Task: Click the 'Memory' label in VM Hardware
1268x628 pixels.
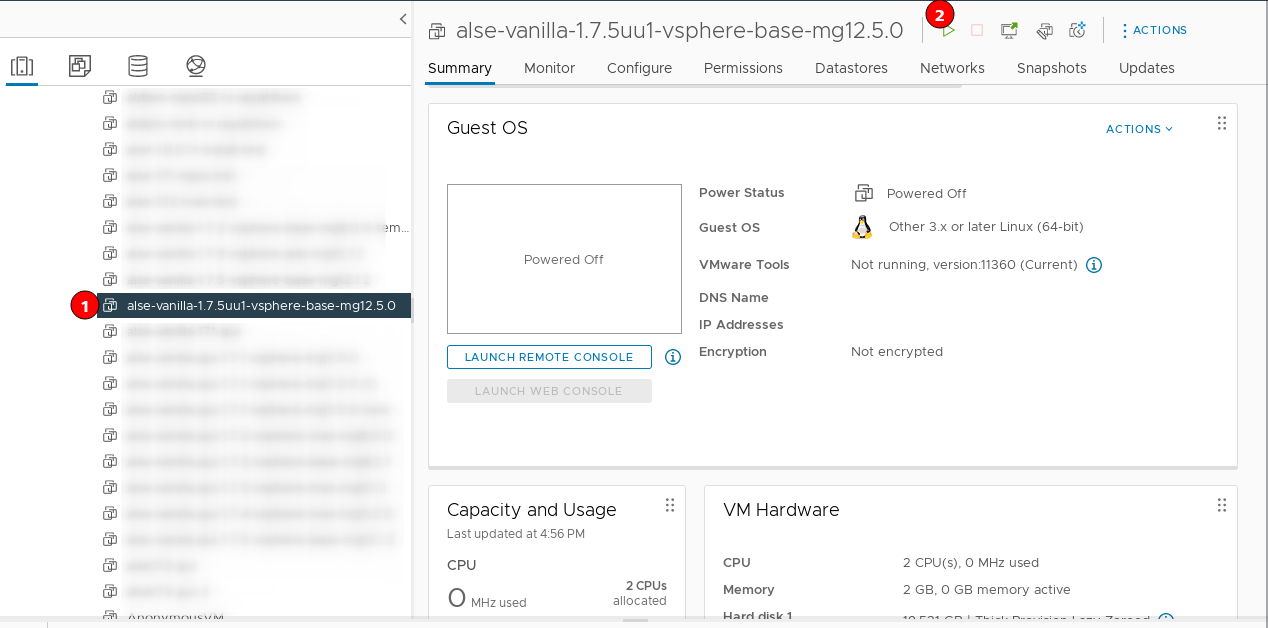Action: [x=749, y=590]
